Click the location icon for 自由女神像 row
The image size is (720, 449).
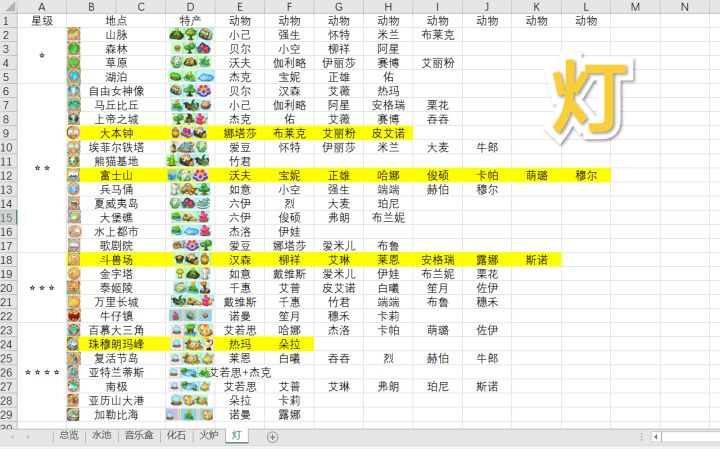pyautogui.click(x=73, y=91)
